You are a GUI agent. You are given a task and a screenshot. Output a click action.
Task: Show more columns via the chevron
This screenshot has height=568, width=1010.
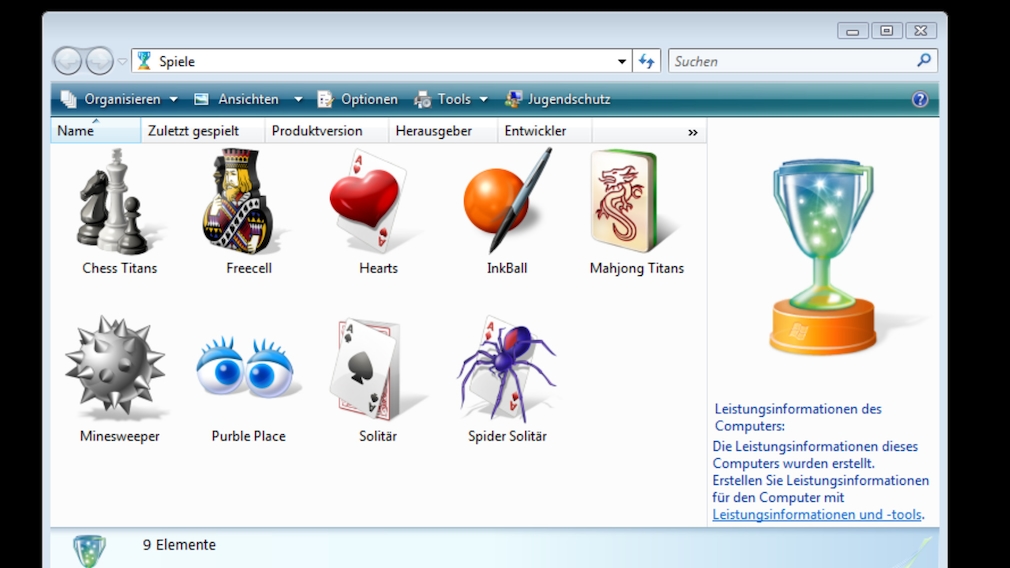[692, 132]
